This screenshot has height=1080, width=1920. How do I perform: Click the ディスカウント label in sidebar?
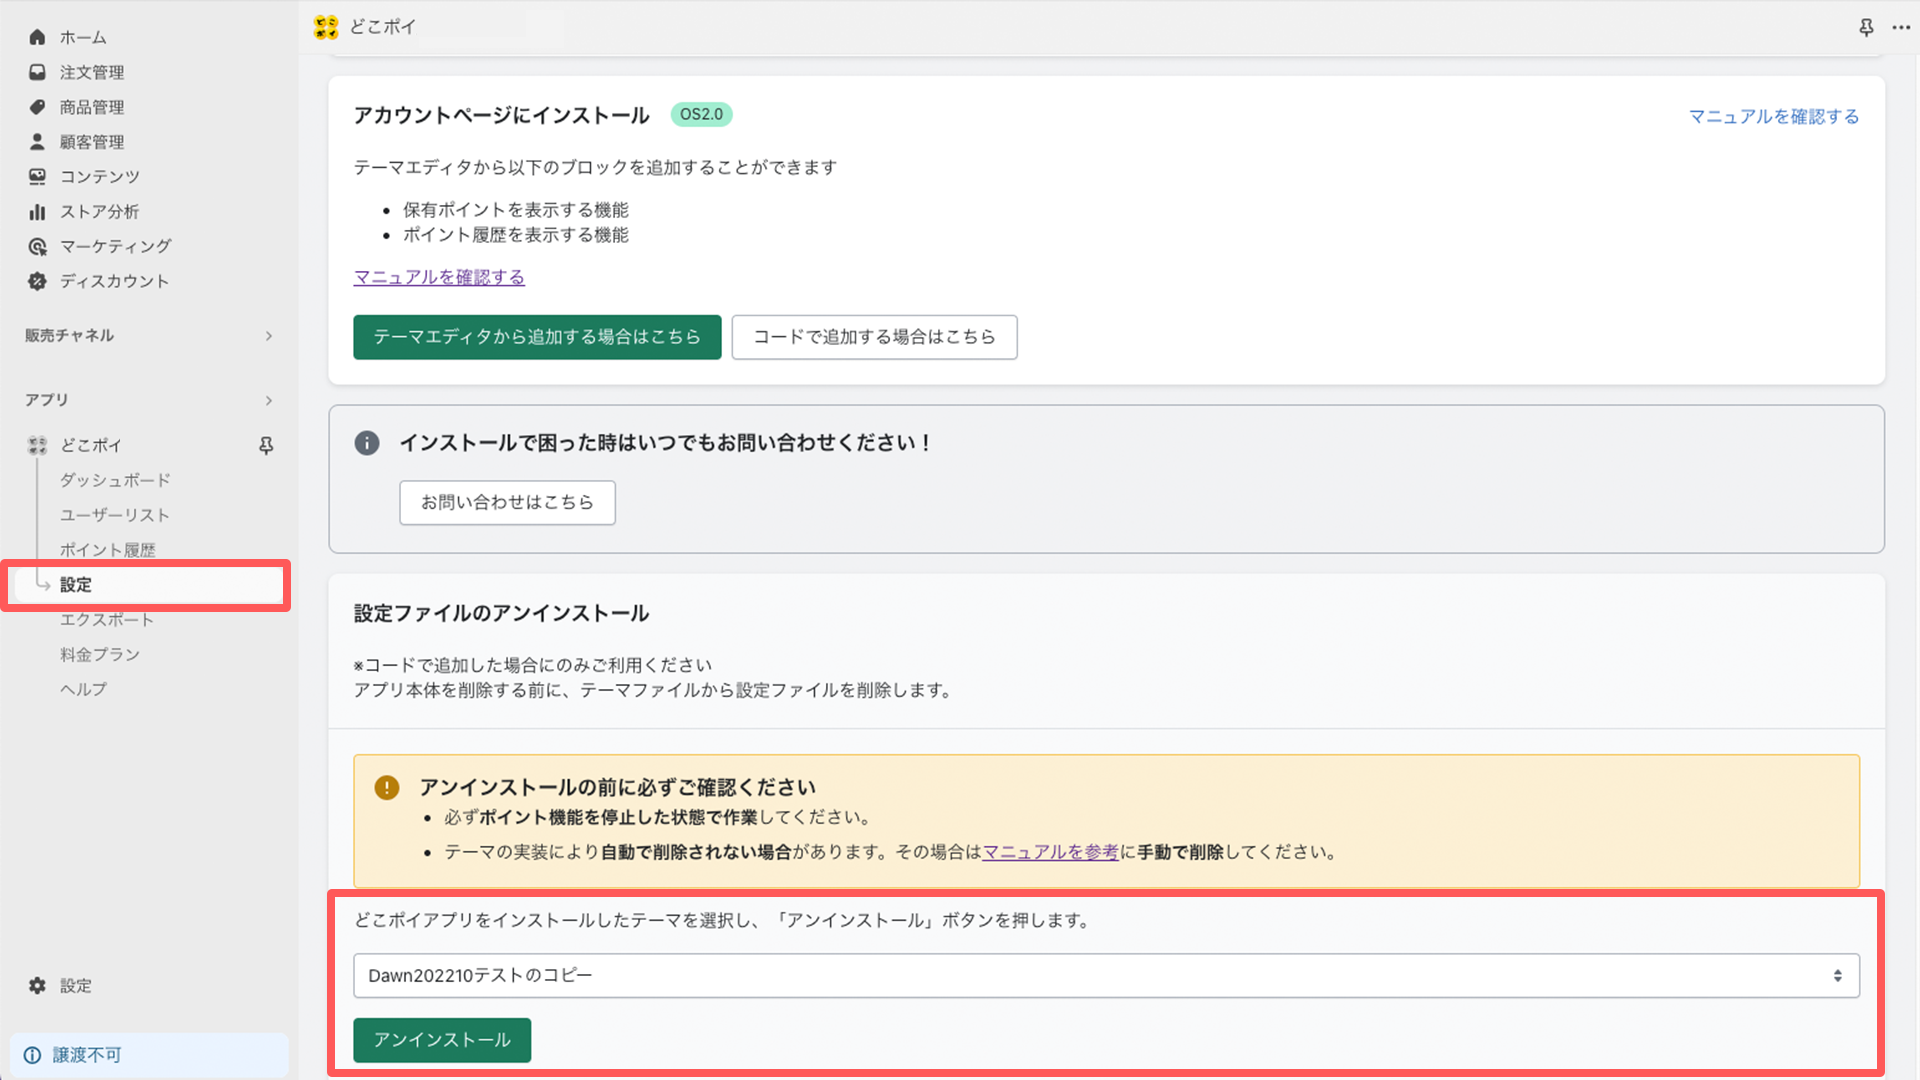(x=114, y=281)
